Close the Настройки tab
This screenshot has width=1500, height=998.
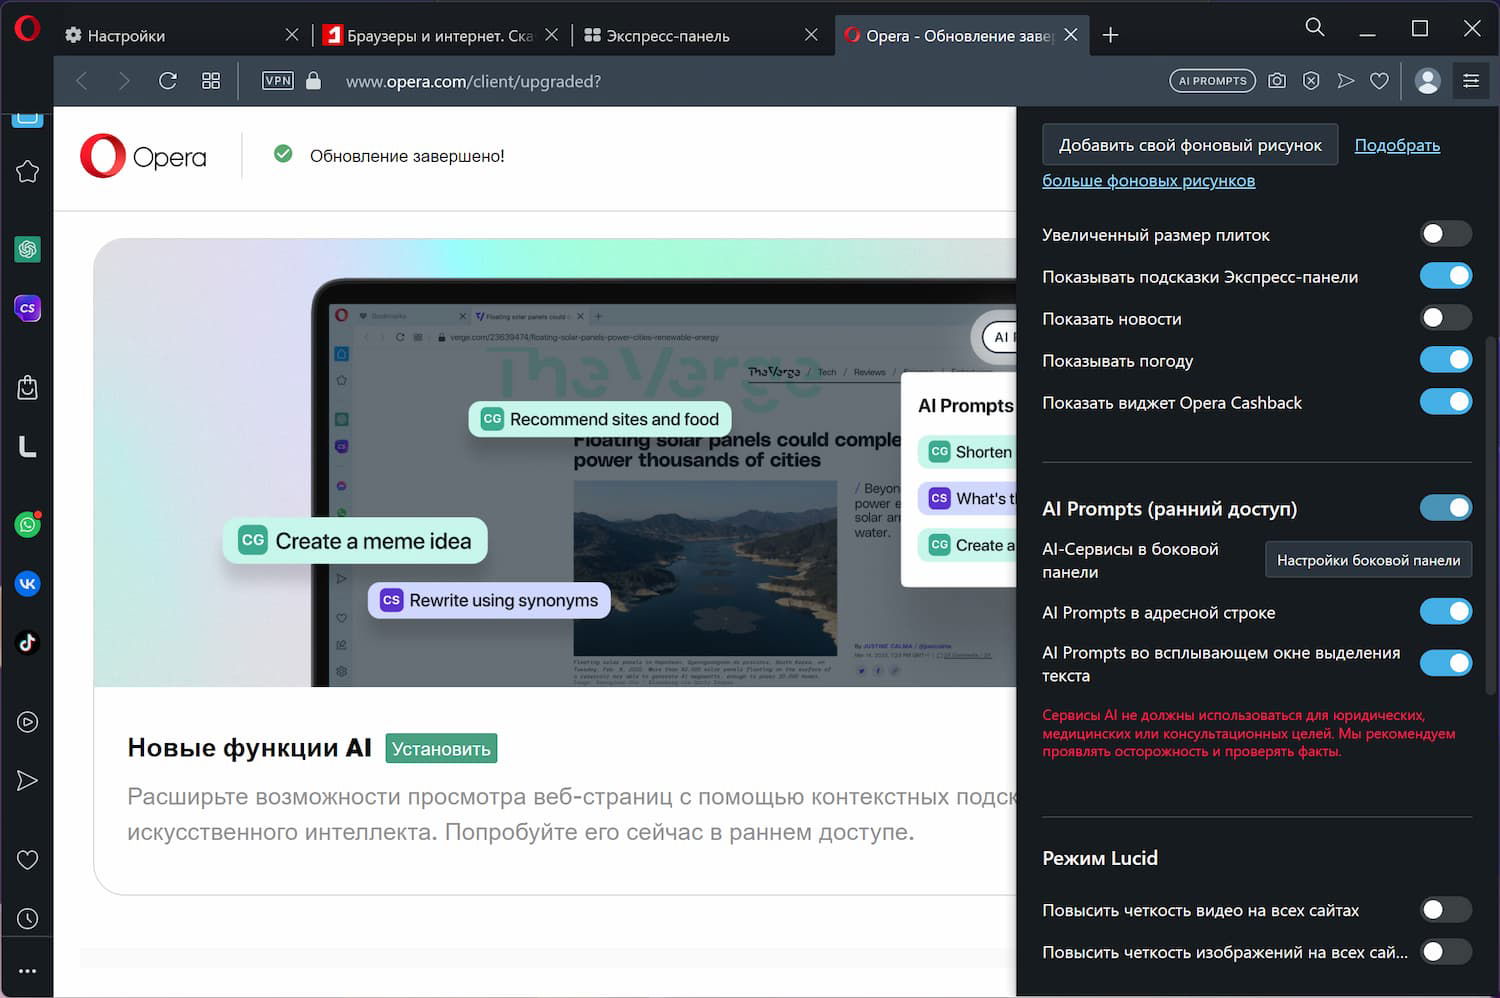click(x=292, y=35)
